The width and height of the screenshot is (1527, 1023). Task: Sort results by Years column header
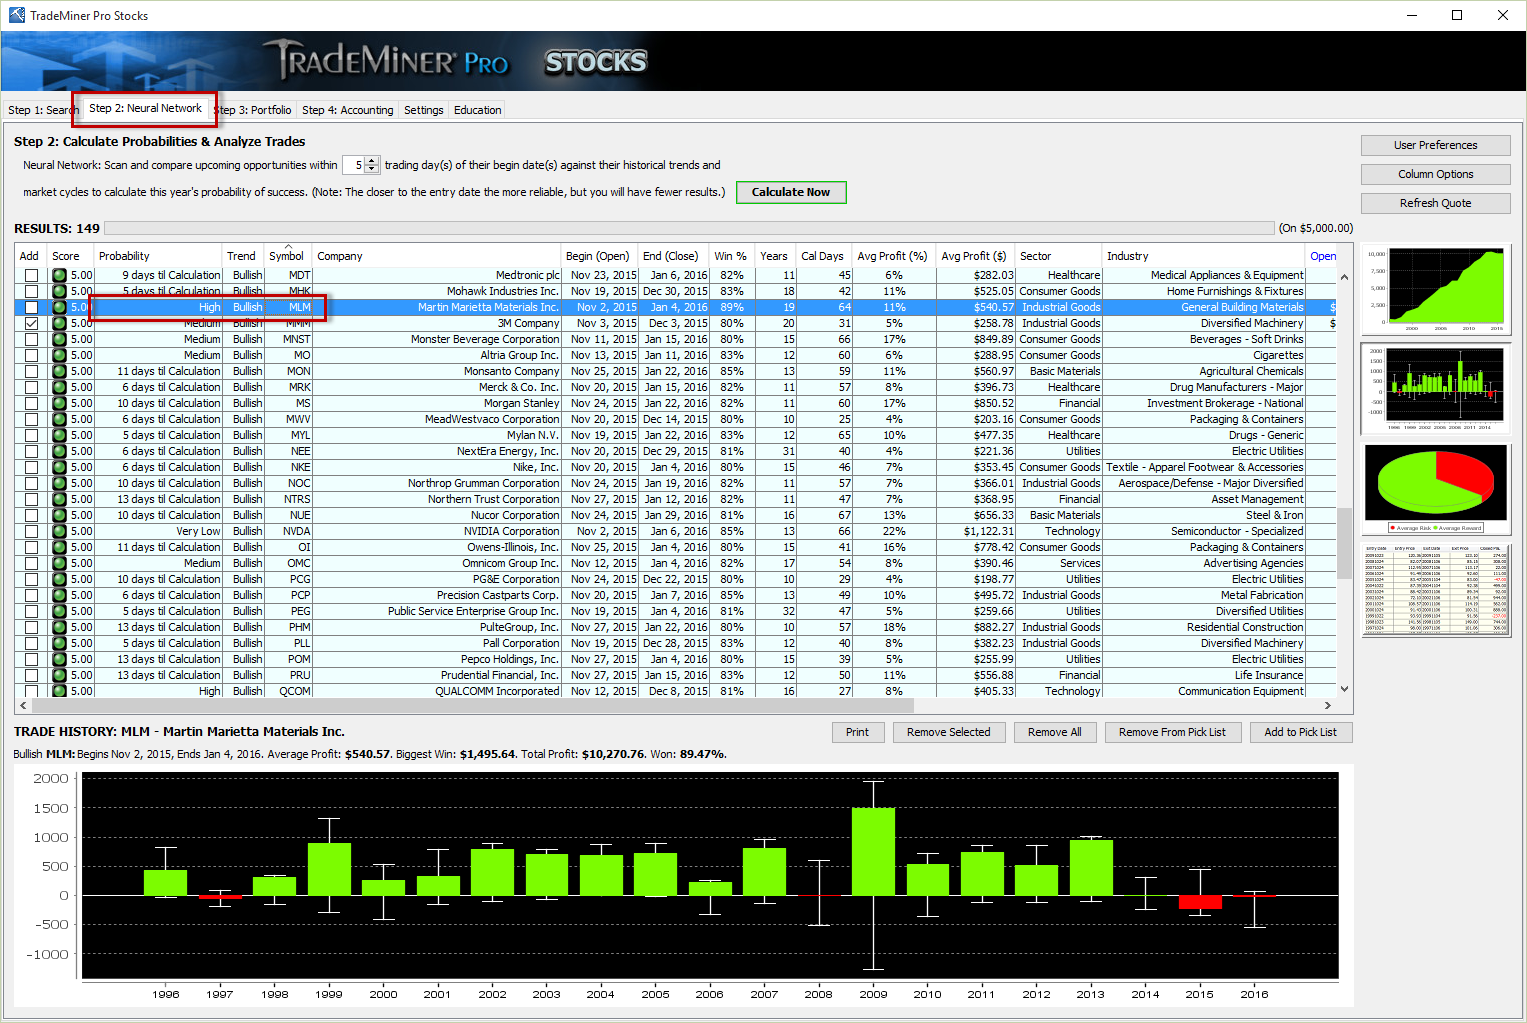[775, 256]
